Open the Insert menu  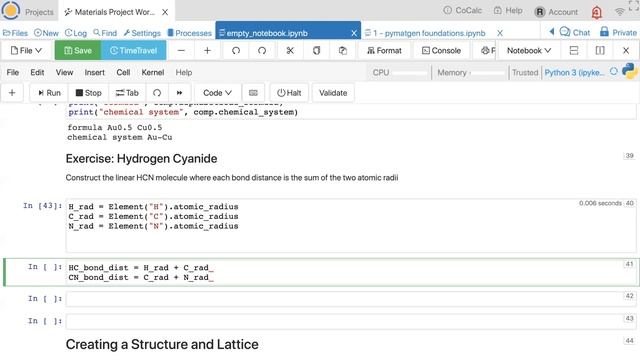tap(95, 72)
